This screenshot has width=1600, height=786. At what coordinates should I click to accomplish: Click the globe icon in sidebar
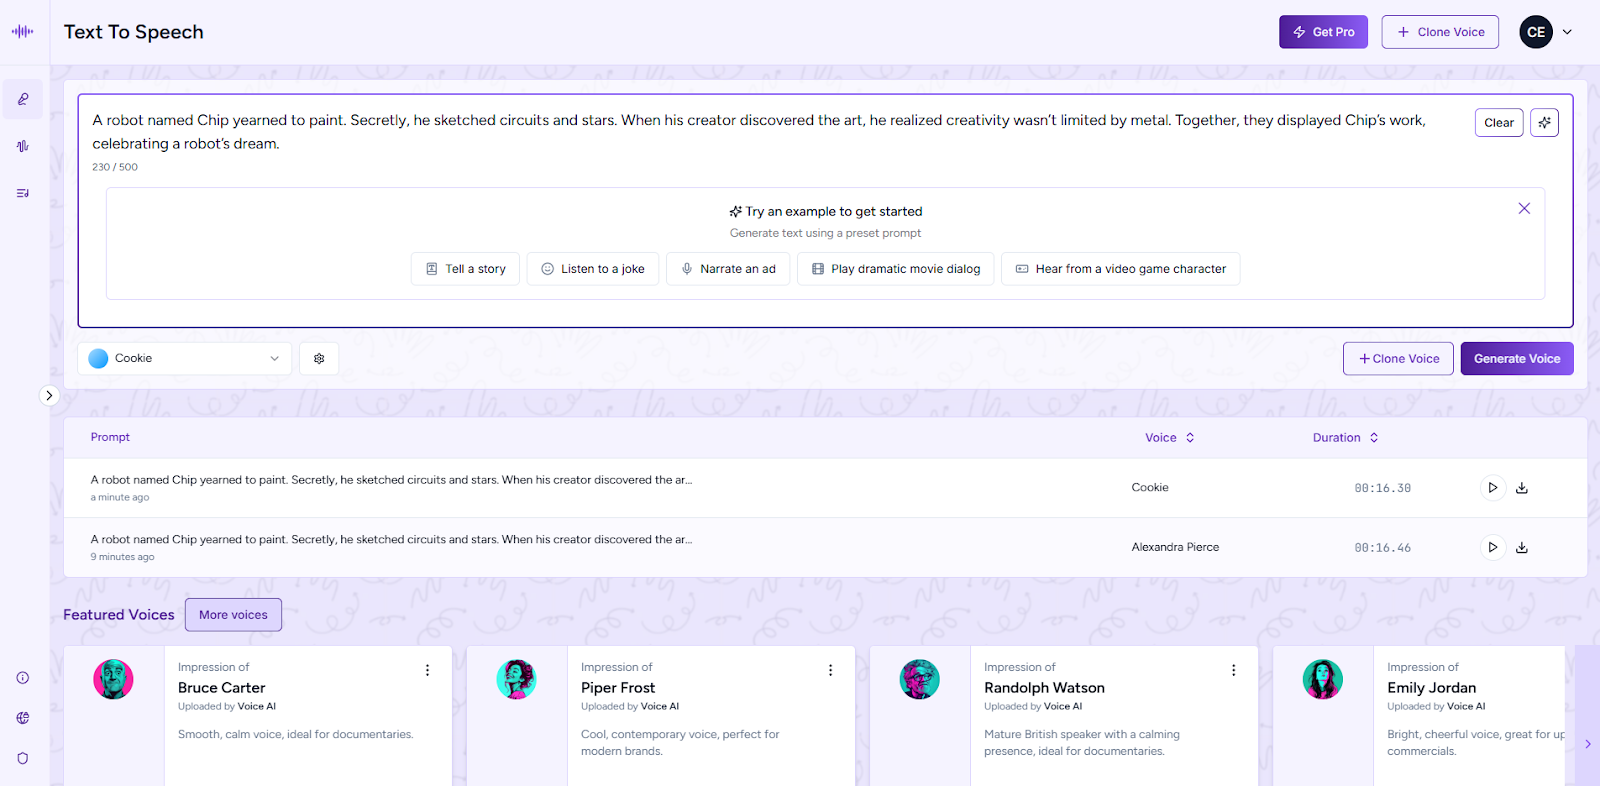click(23, 718)
